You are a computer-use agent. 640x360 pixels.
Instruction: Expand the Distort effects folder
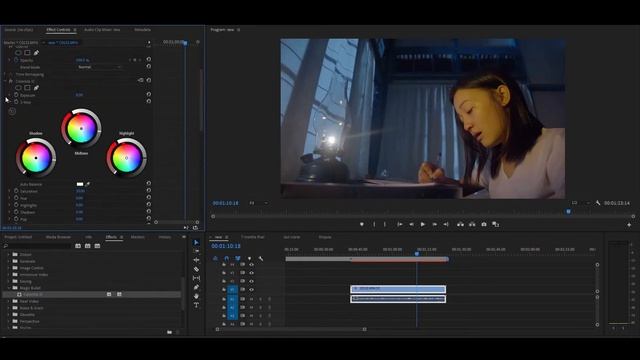point(9,254)
